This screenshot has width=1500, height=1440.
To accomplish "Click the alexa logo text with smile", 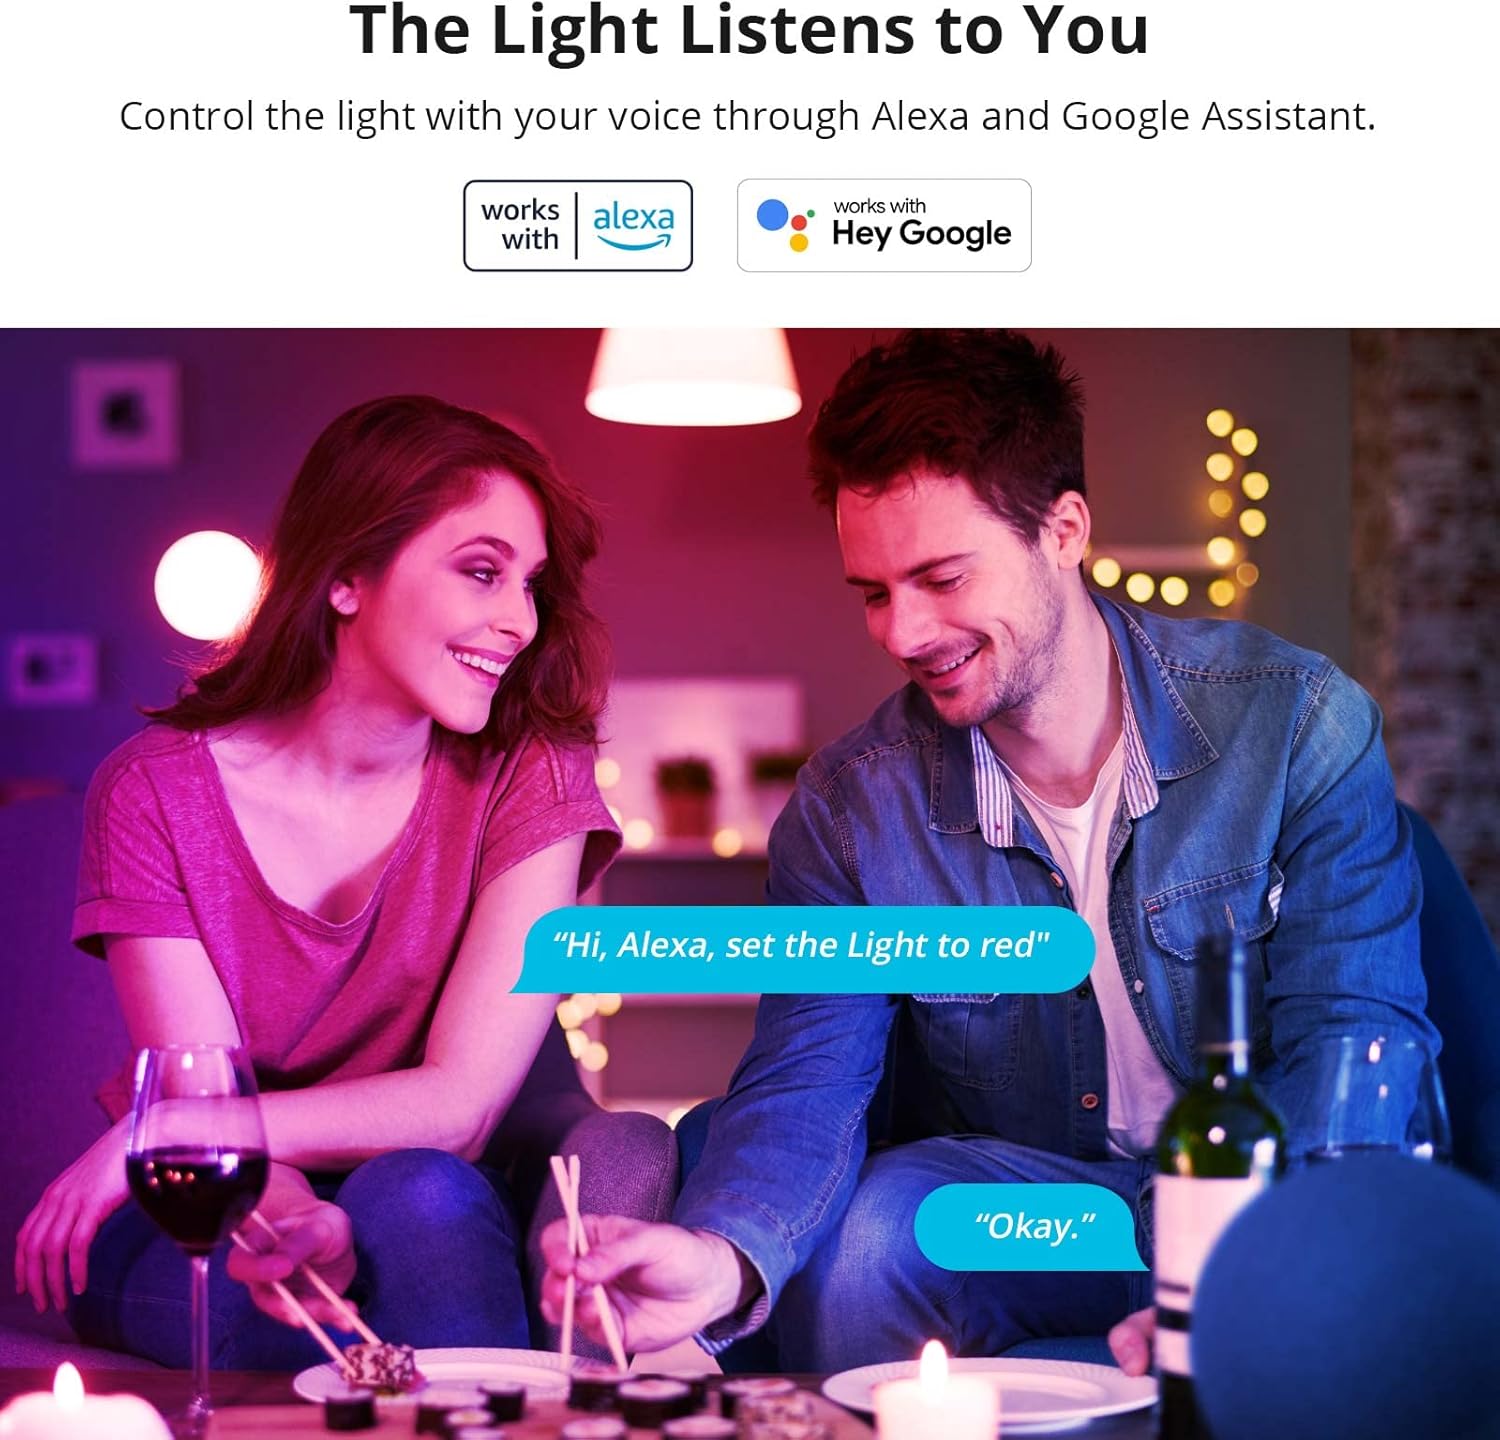I will [x=634, y=225].
